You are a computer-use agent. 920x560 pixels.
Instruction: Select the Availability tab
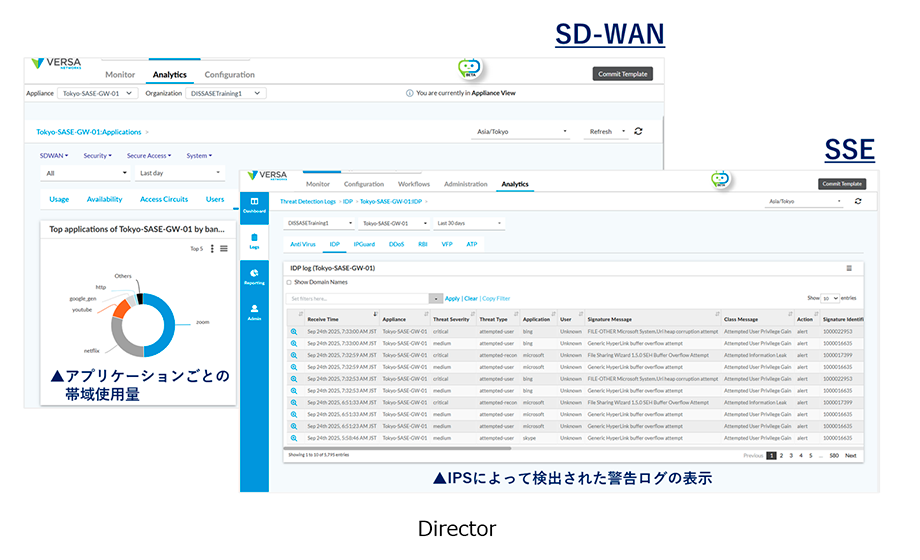[104, 199]
